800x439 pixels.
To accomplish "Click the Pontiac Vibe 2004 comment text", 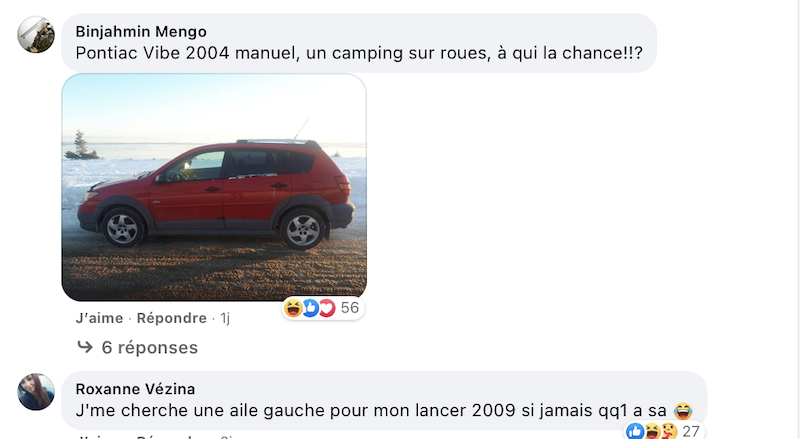I will click(359, 53).
